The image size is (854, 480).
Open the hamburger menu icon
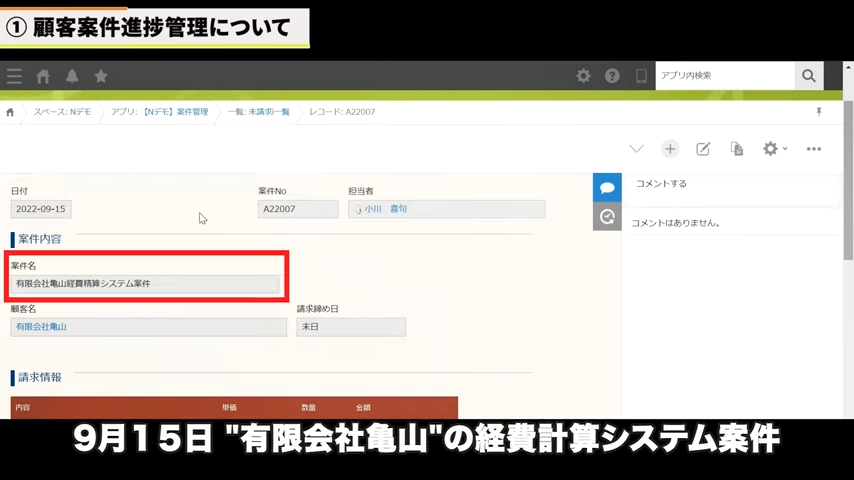[x=14, y=76]
